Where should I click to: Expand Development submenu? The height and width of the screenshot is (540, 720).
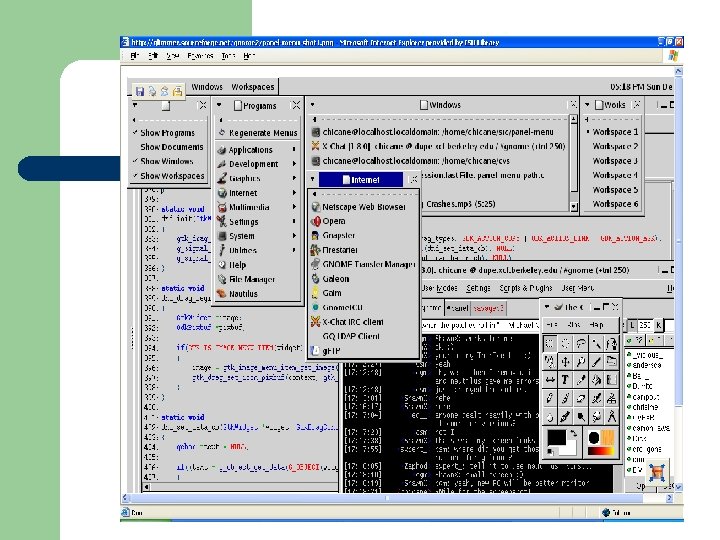pos(257,164)
